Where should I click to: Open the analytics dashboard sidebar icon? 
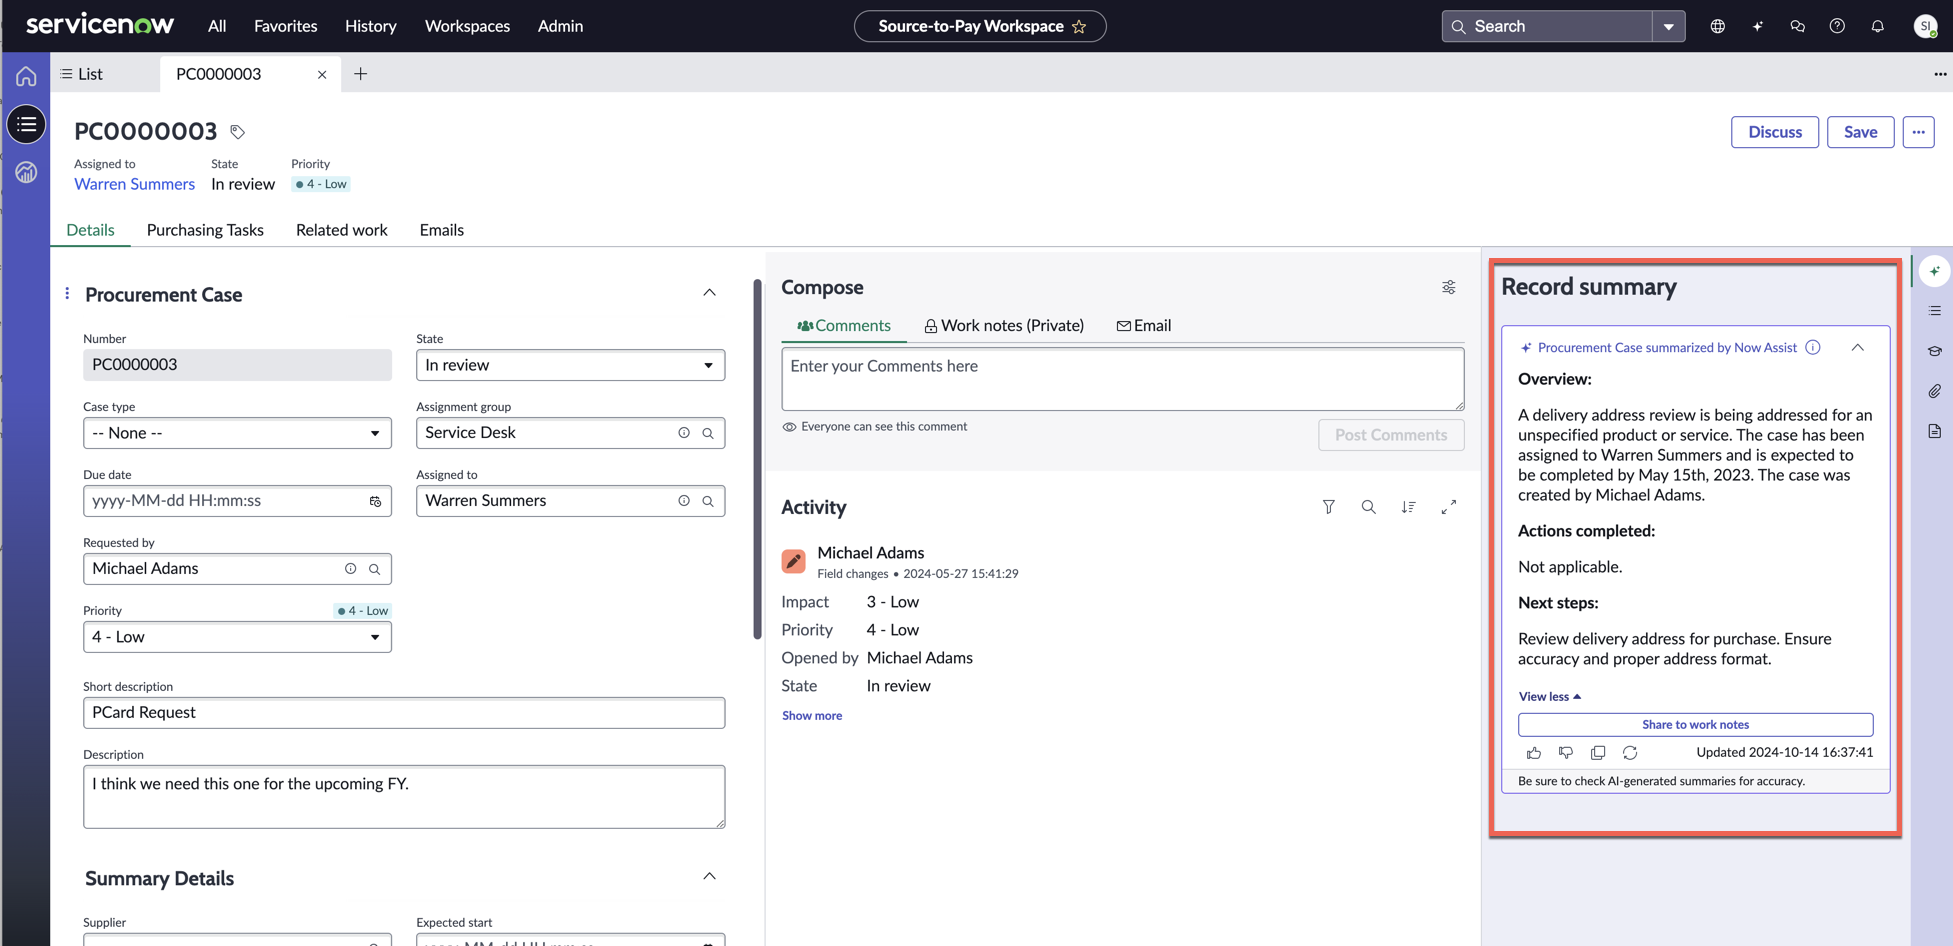(26, 172)
